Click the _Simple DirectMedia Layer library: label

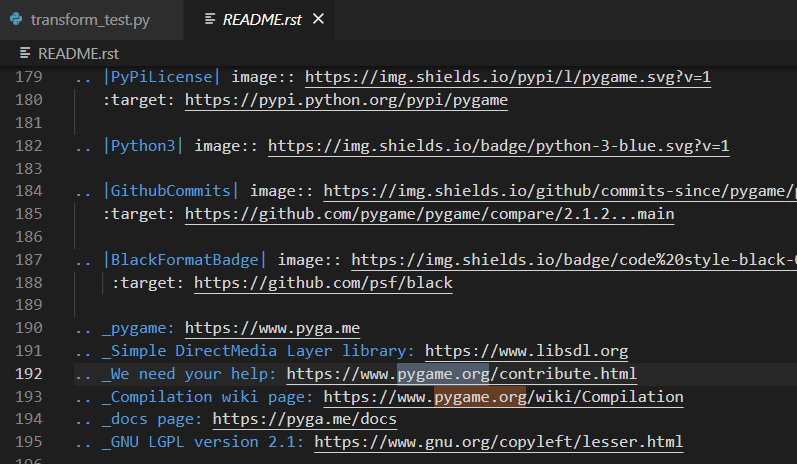pos(258,351)
